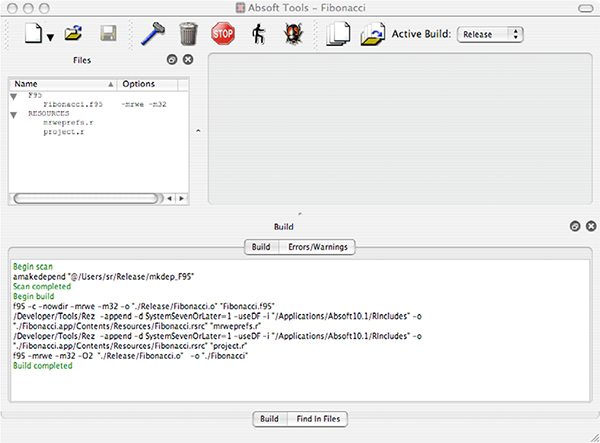Click the splitter caret above the Build panel
600x443 pixels.
pos(300,213)
